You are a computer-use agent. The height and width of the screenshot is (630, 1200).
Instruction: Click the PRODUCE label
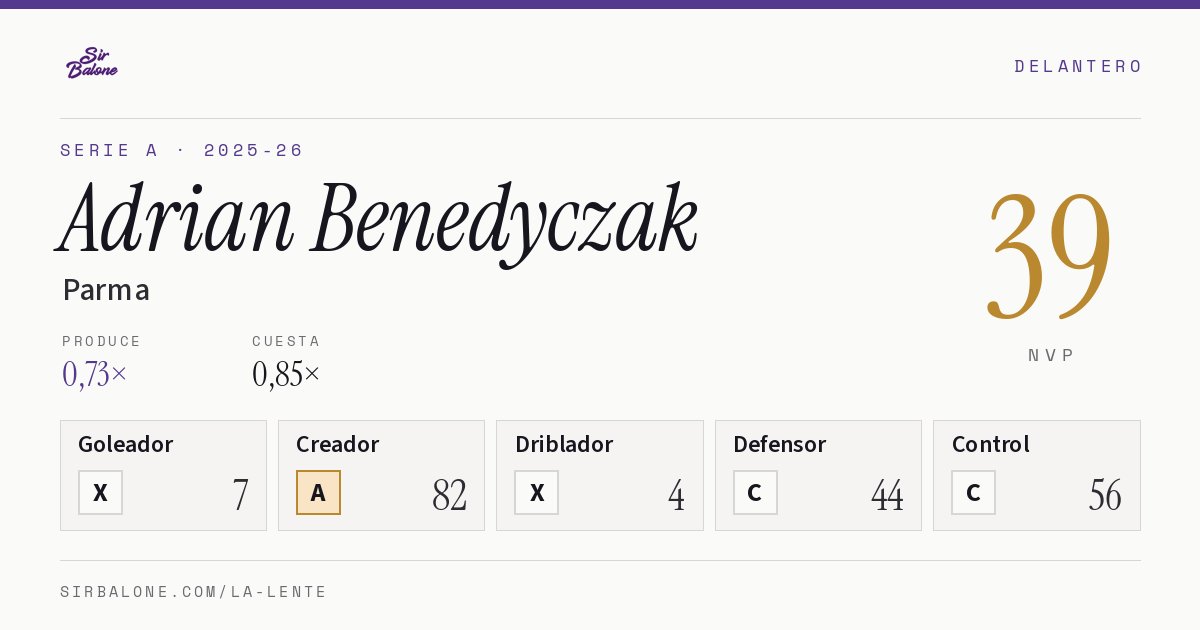102,341
